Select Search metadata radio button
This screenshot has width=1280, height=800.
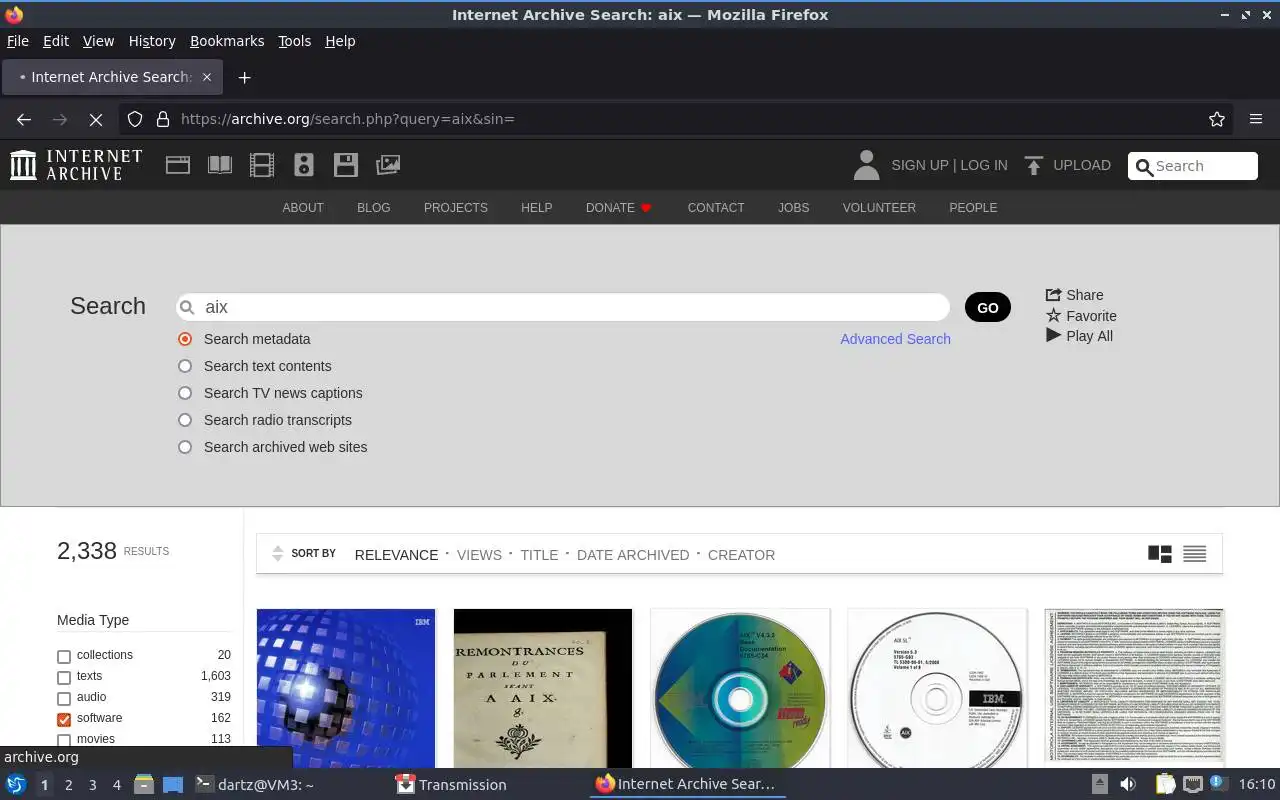pyautogui.click(x=185, y=339)
